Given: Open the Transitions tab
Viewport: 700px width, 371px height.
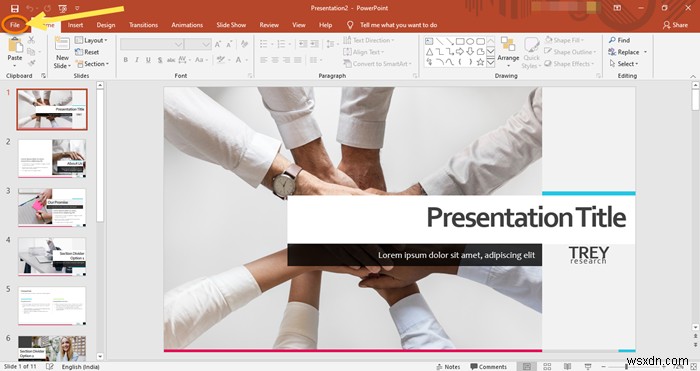Looking at the screenshot, I should (143, 25).
